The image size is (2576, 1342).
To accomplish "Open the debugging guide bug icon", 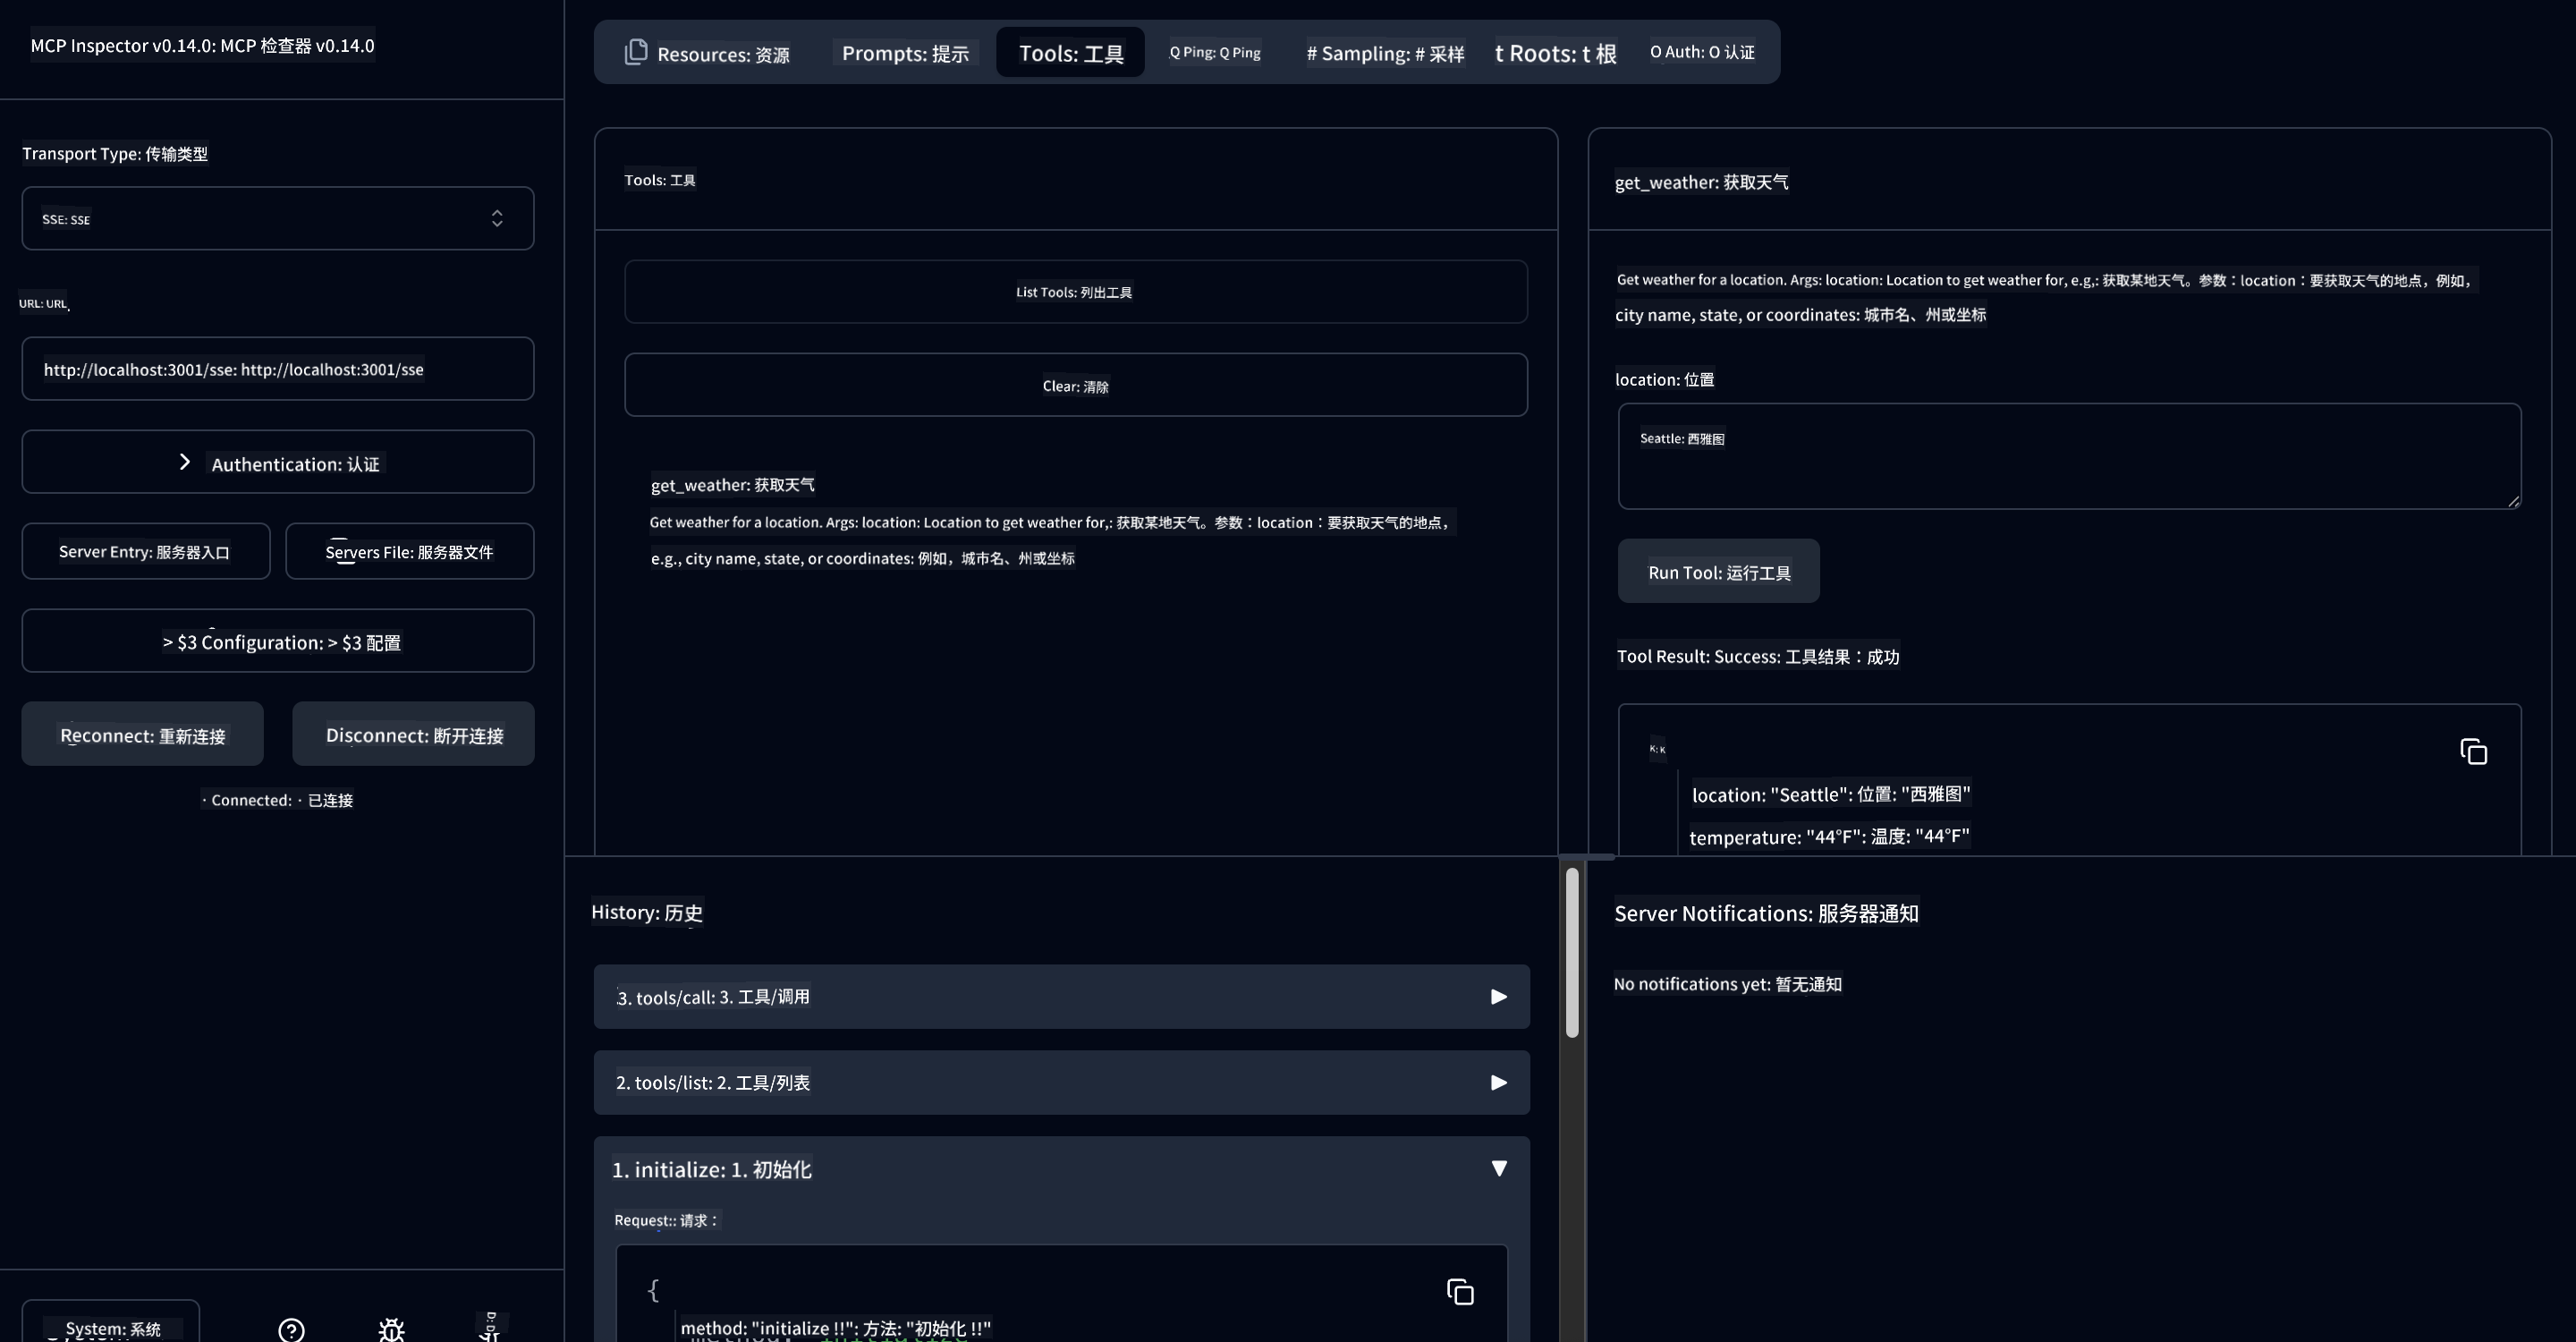I will (391, 1329).
